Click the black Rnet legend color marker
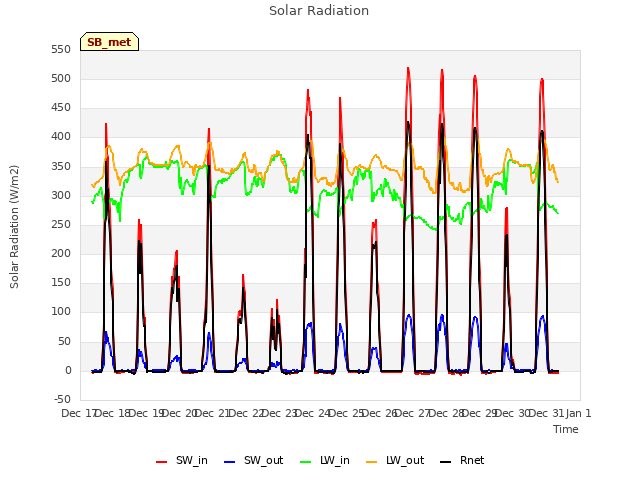Image resolution: width=640 pixels, height=480 pixels. pos(446,462)
